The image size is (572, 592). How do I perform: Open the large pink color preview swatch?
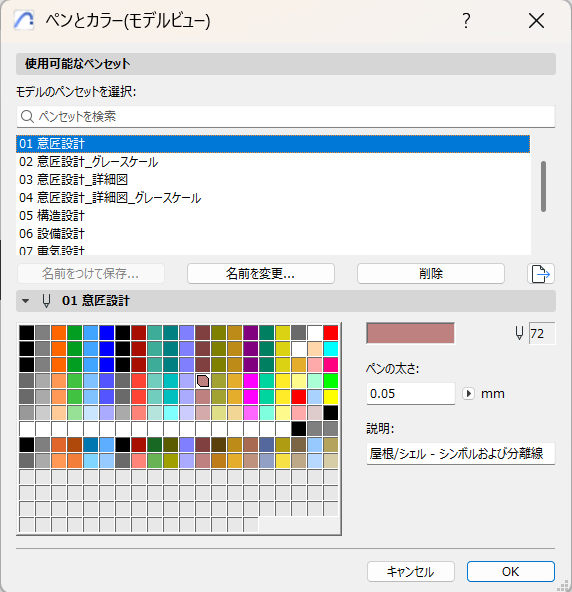pyautogui.click(x=410, y=333)
